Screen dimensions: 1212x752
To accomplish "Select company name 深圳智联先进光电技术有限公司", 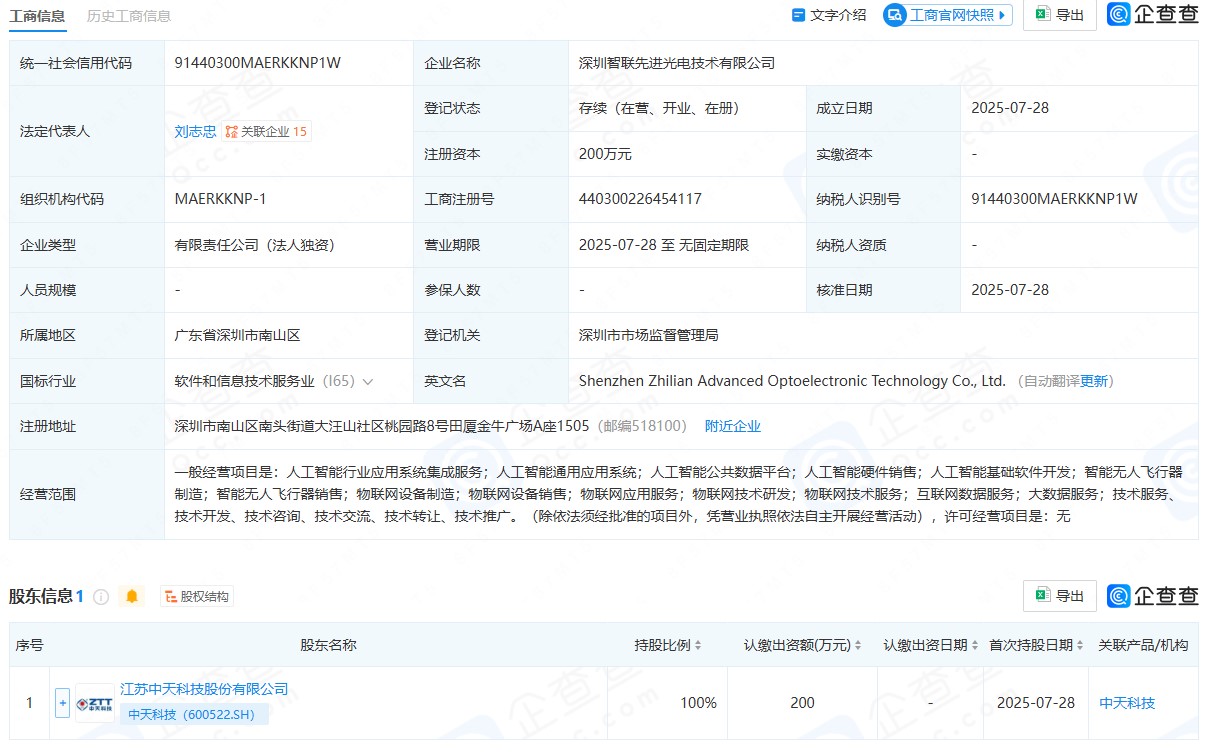I will pos(677,63).
